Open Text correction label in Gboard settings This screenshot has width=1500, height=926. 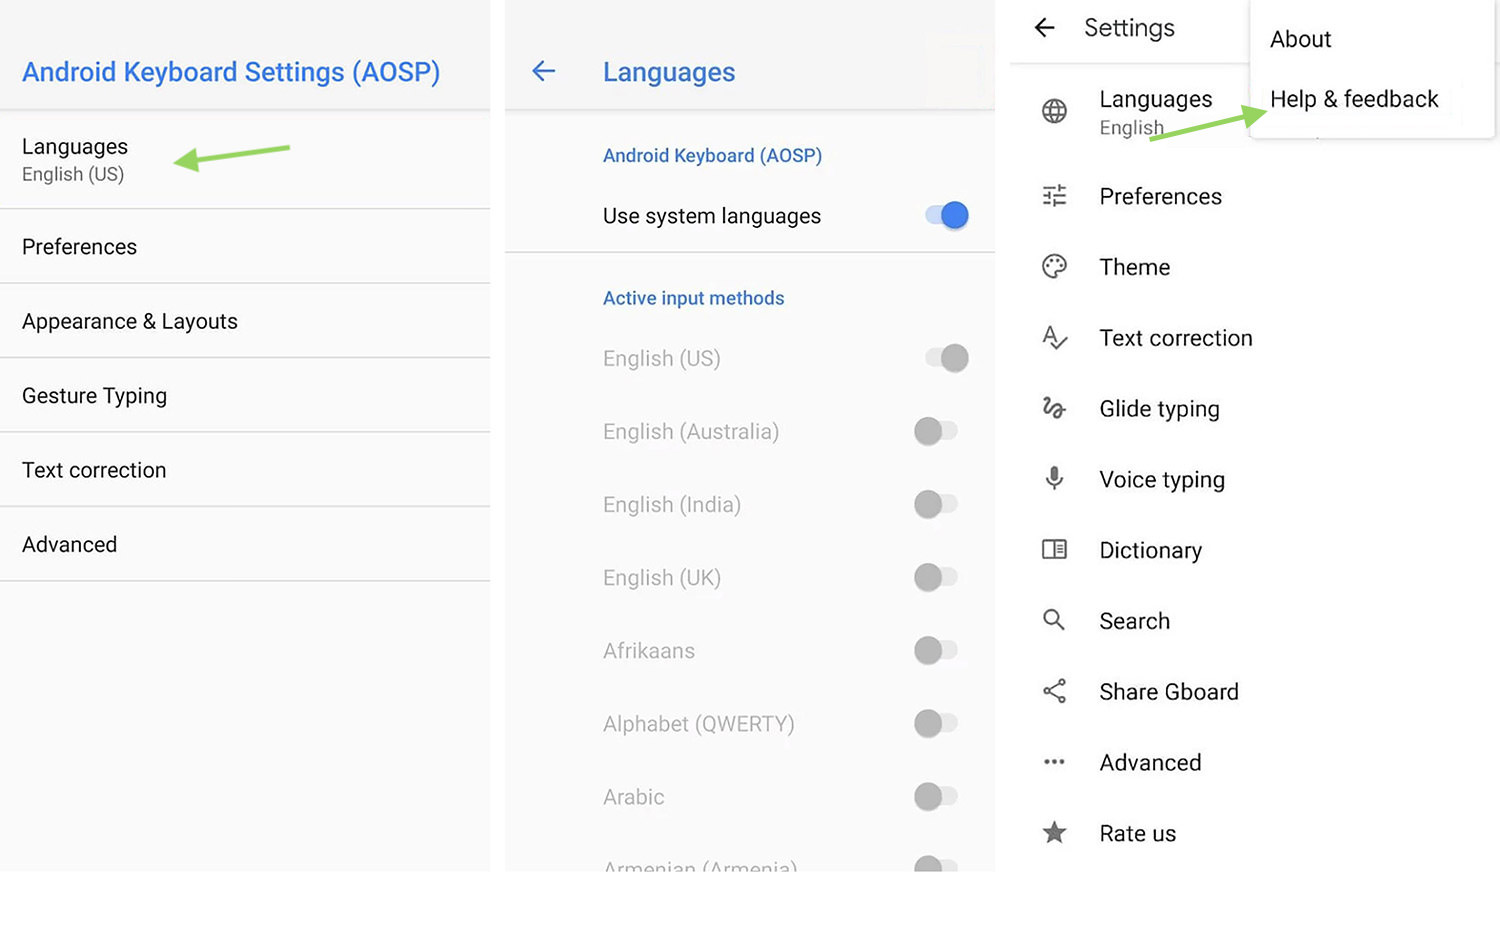coord(1175,338)
